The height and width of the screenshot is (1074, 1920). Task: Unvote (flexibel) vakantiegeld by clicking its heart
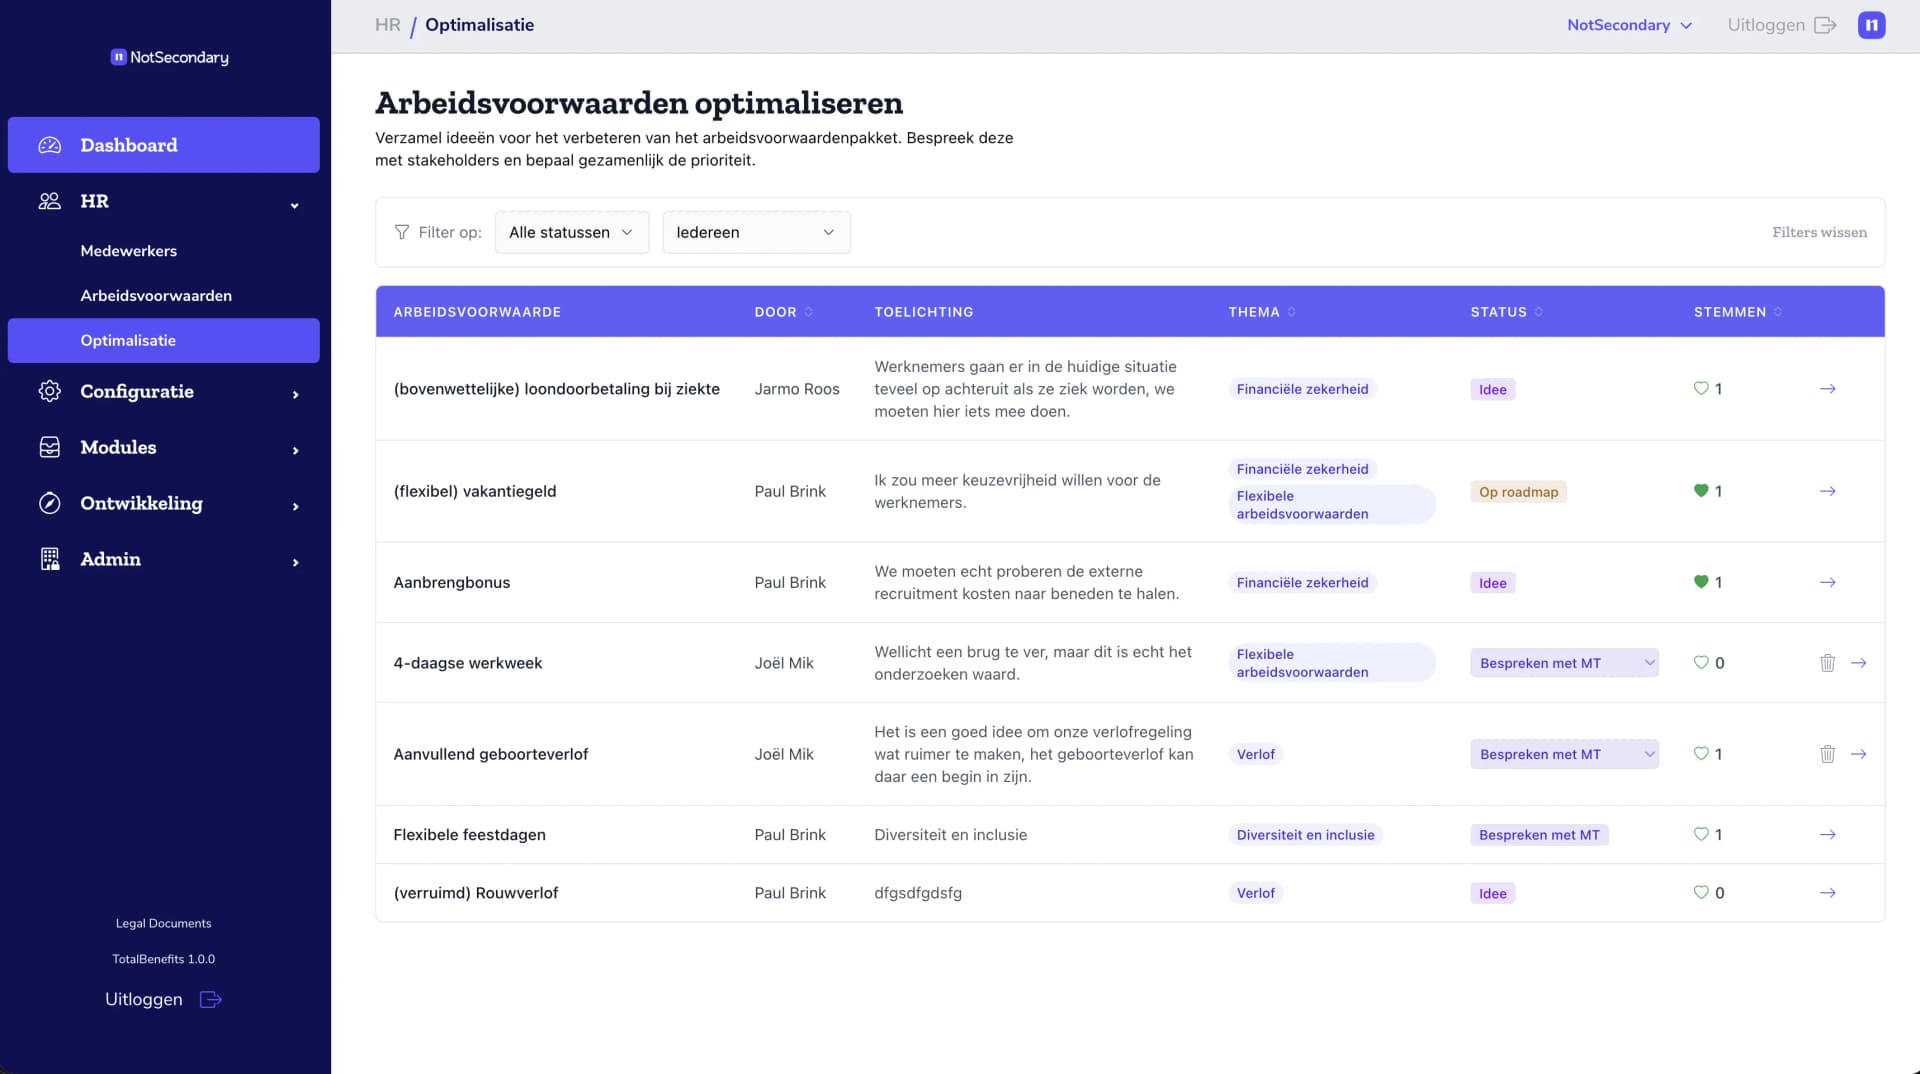[x=1700, y=491]
